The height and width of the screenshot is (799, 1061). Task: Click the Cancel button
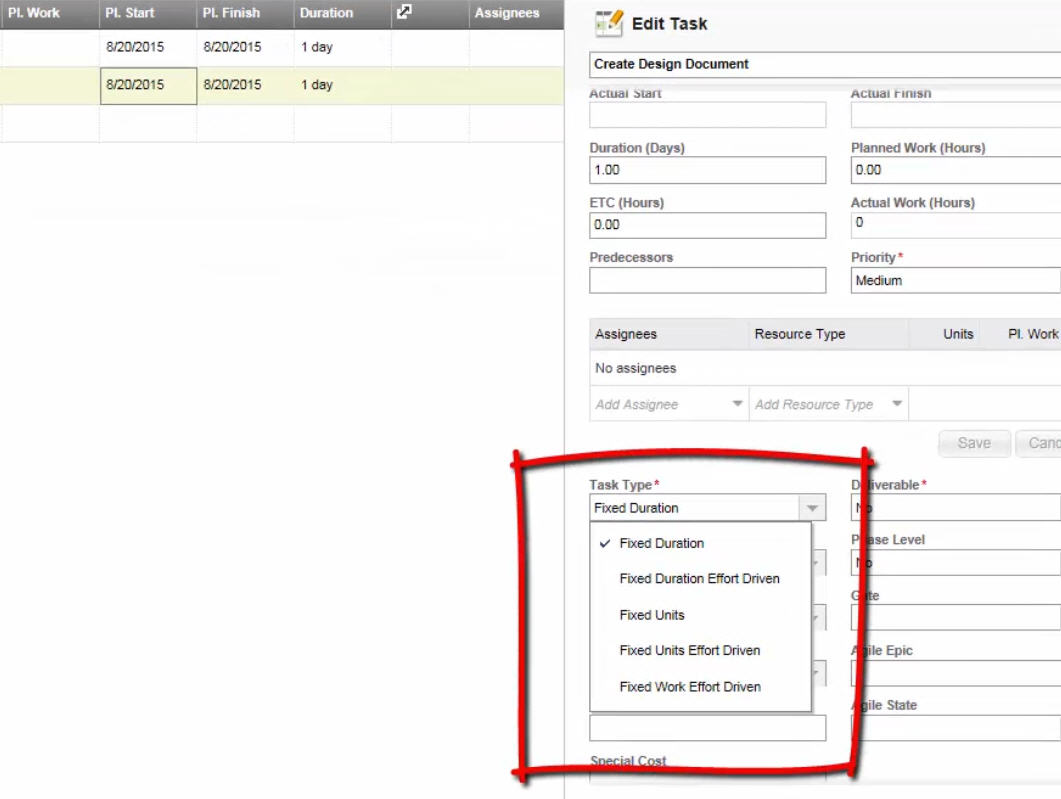point(1039,443)
